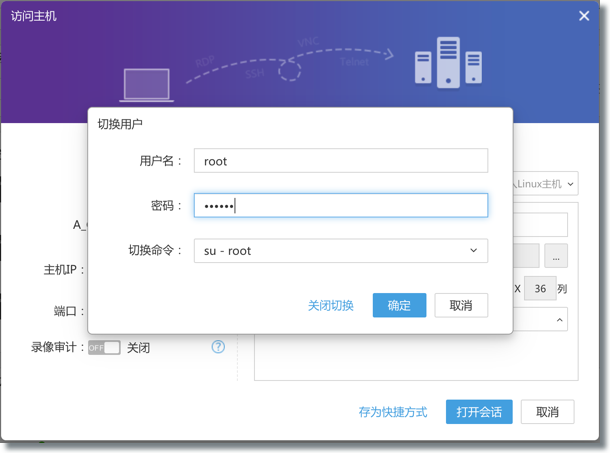The height and width of the screenshot is (453, 610).
Task: Open the 录像审计 help question-mark icon
Action: tap(218, 347)
